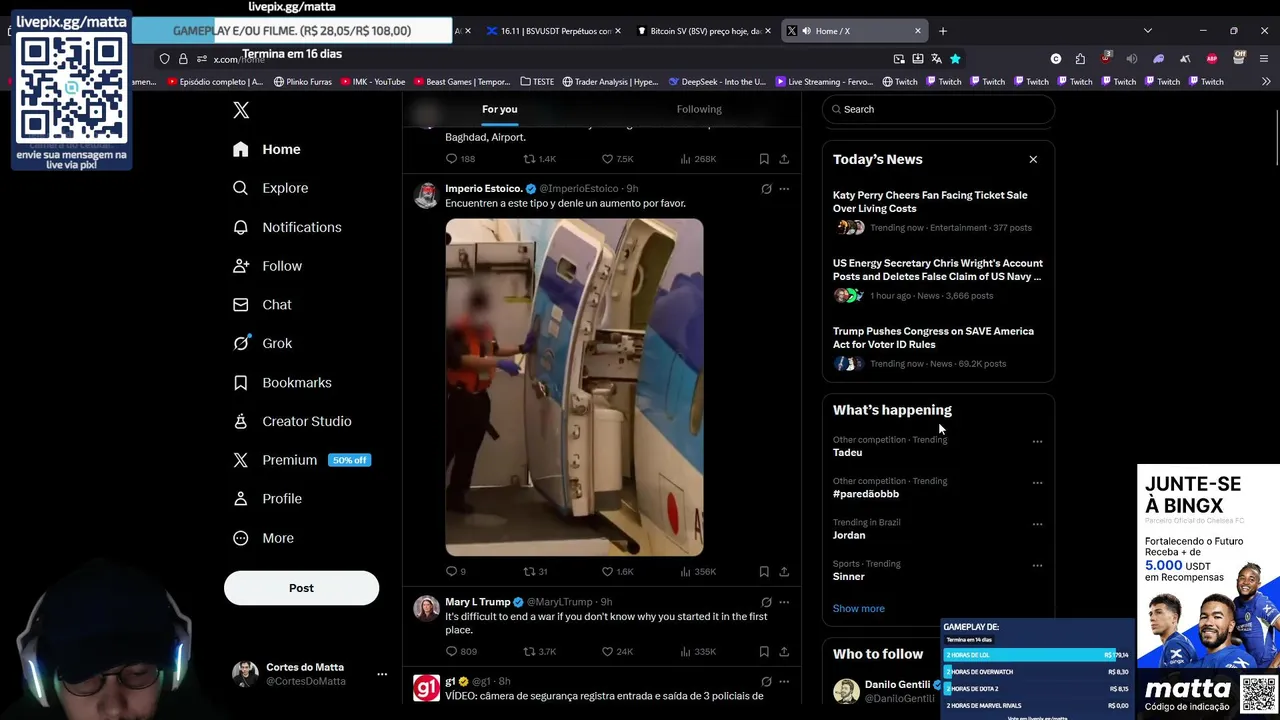Toggle the Firefox bookmark star
Screen dimensions: 1280x720
[x=955, y=59]
